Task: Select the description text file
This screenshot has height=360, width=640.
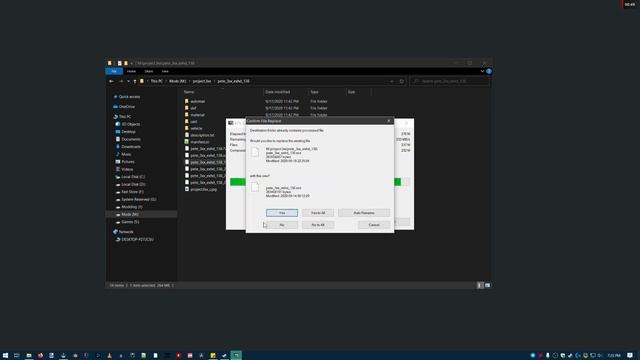Action: 202,135
